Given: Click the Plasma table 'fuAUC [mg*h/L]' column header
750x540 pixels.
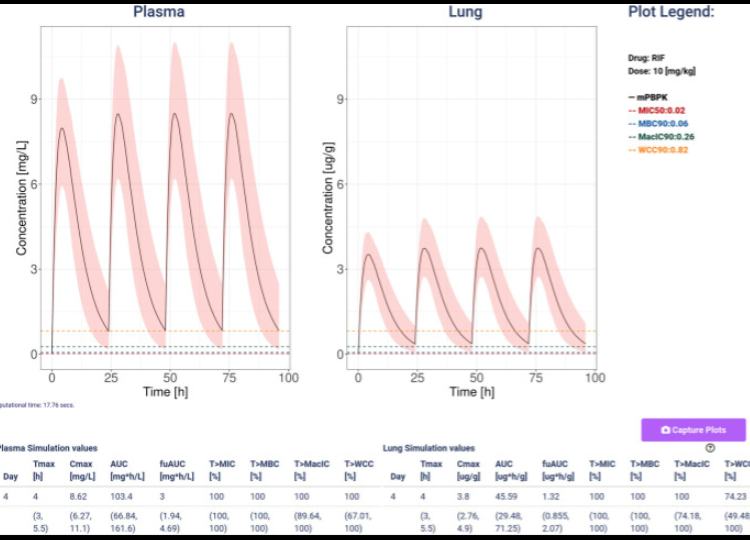Looking at the screenshot, I should 177,470.
